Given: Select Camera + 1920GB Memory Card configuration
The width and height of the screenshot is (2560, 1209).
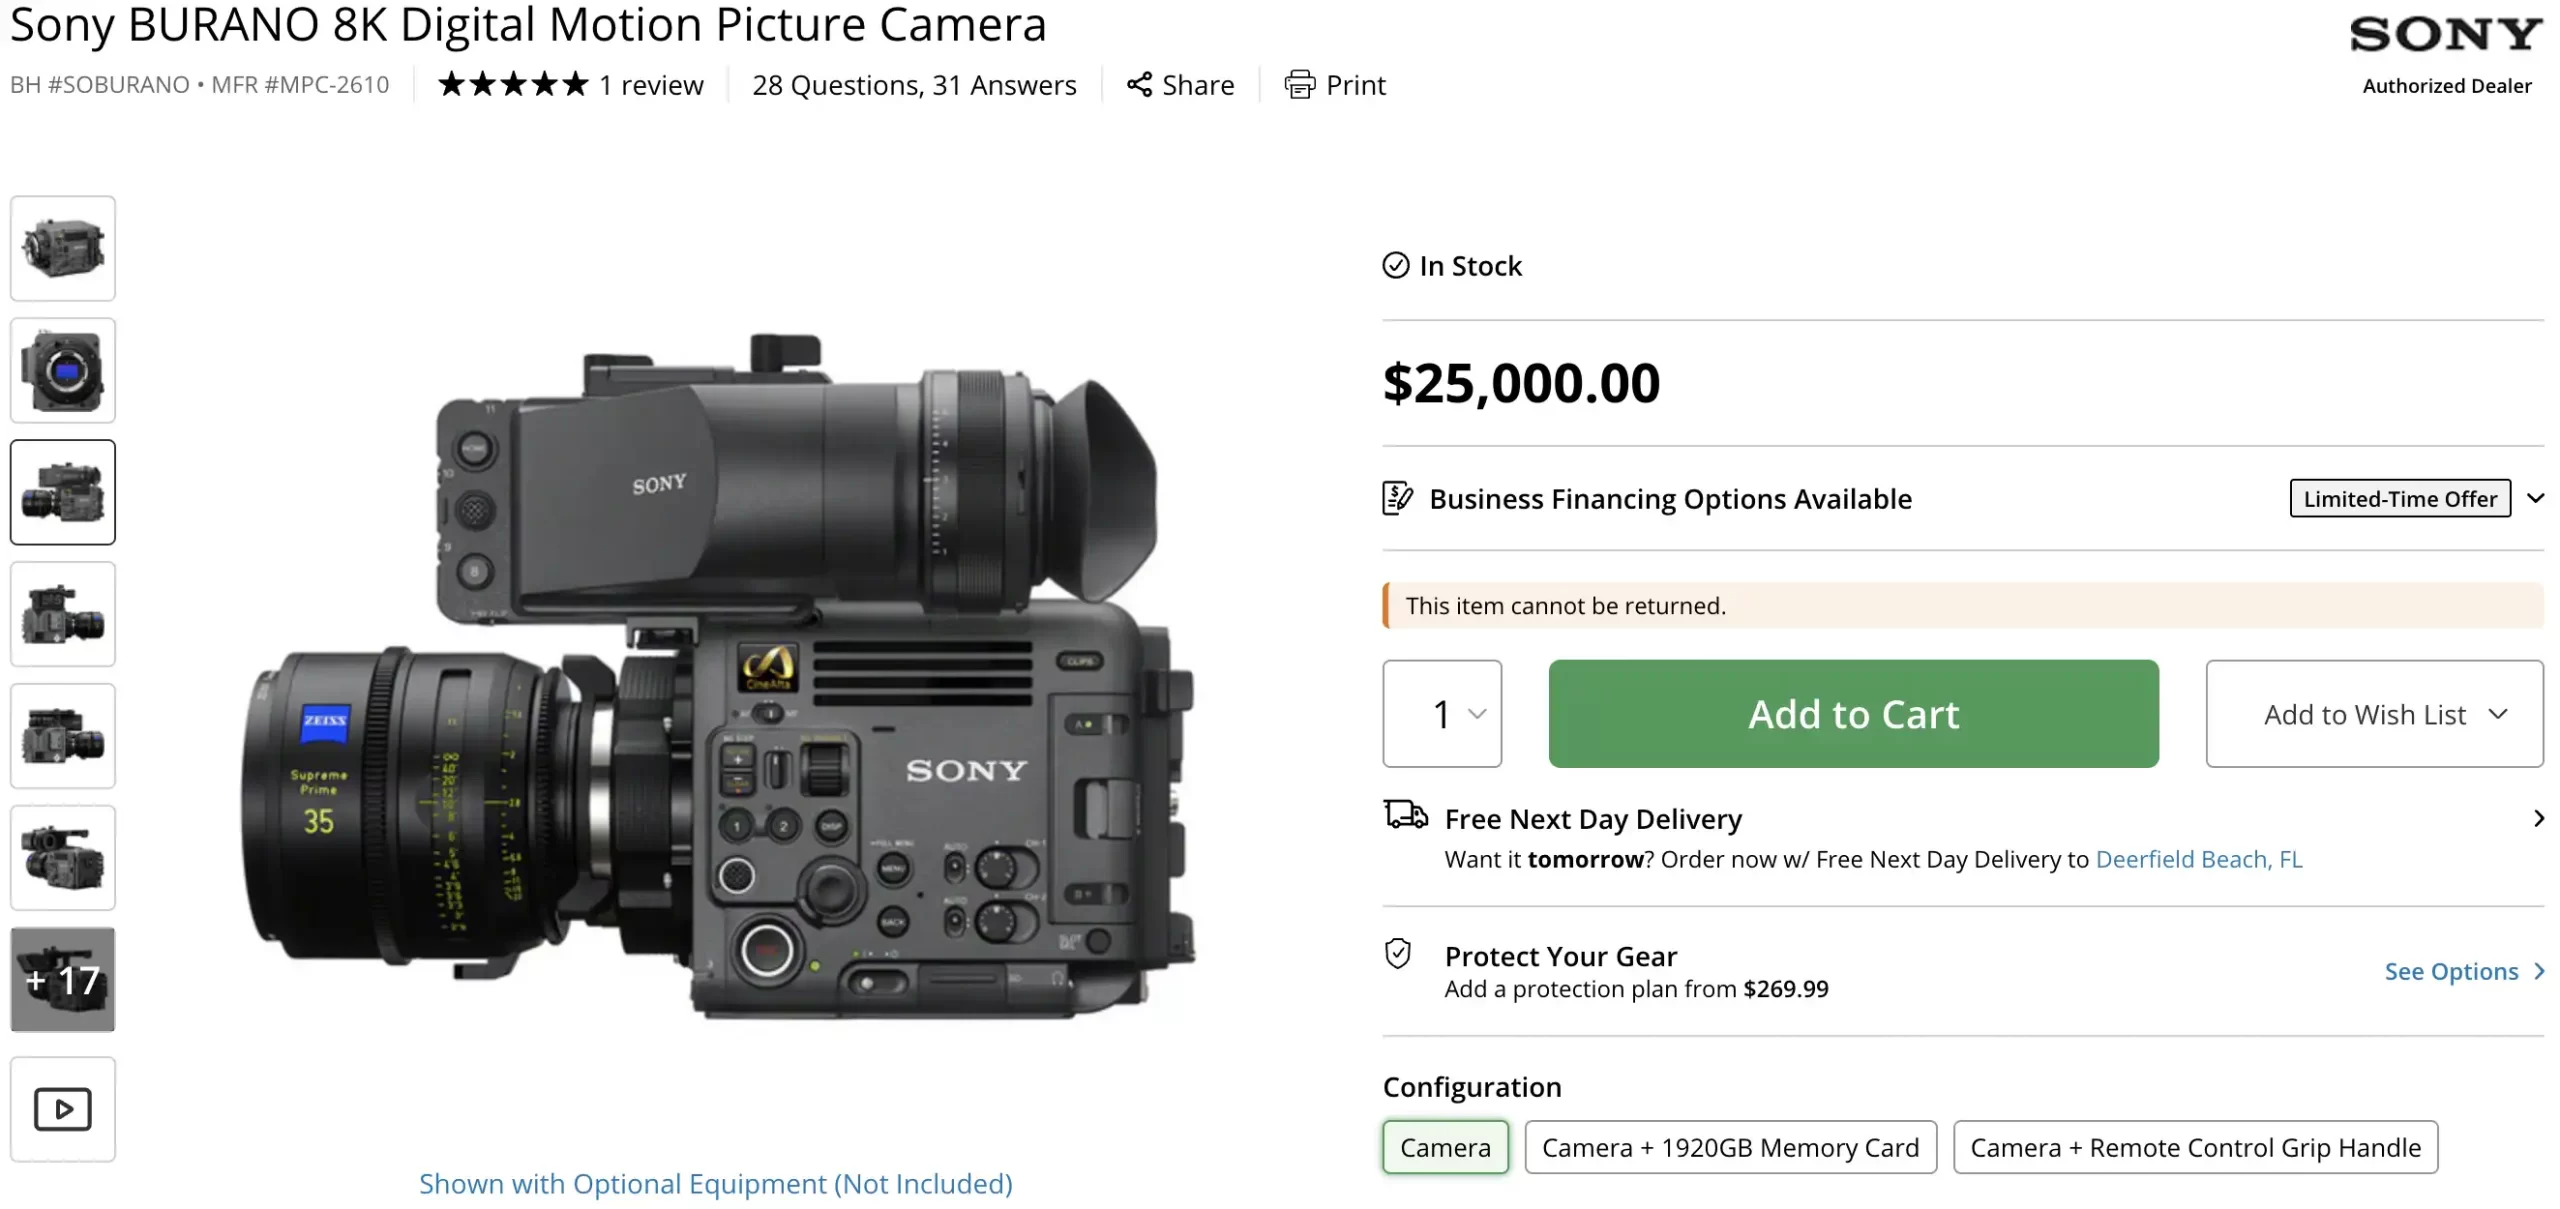Looking at the screenshot, I should pos(1730,1147).
